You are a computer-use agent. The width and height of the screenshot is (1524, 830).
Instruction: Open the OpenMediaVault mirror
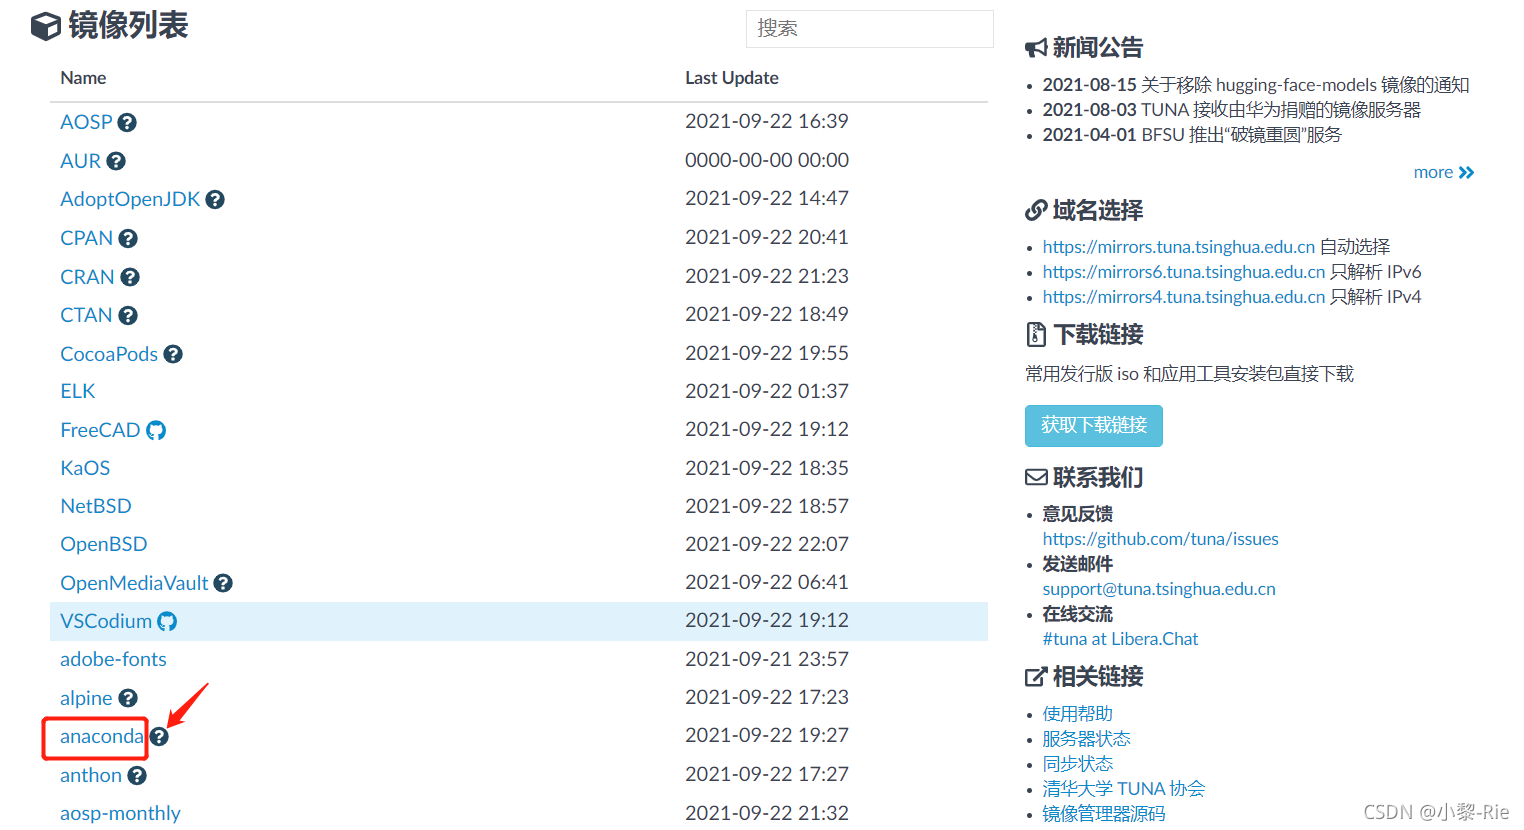(134, 583)
